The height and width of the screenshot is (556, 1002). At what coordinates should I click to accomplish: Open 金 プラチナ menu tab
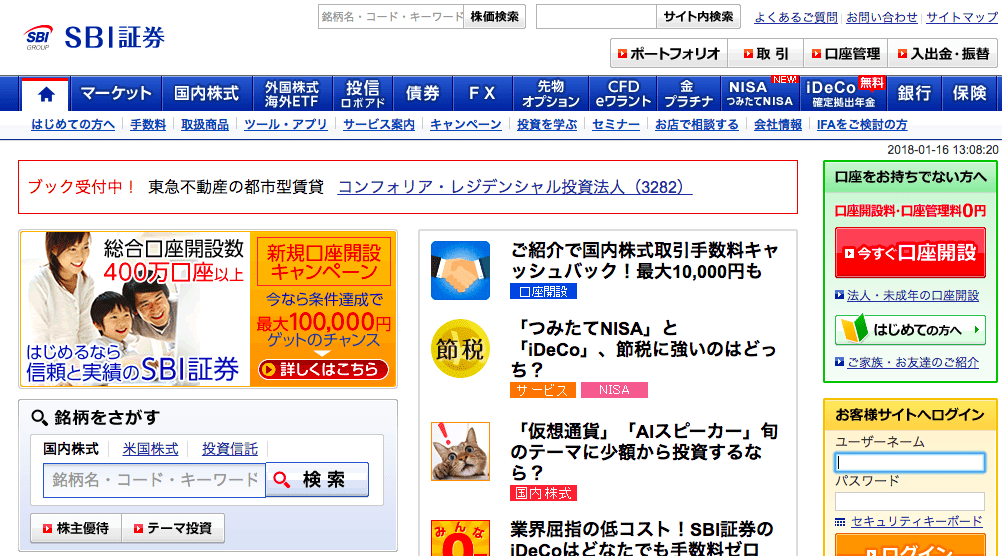689,93
